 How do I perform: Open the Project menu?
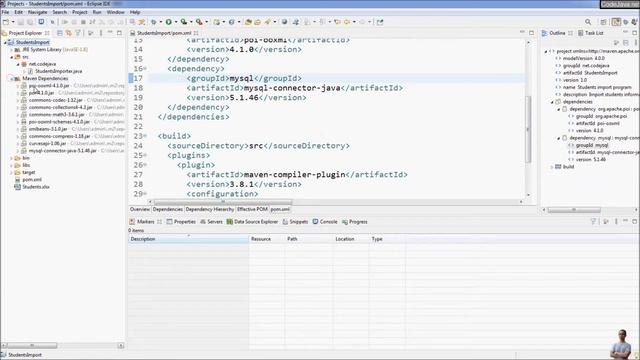pos(80,12)
